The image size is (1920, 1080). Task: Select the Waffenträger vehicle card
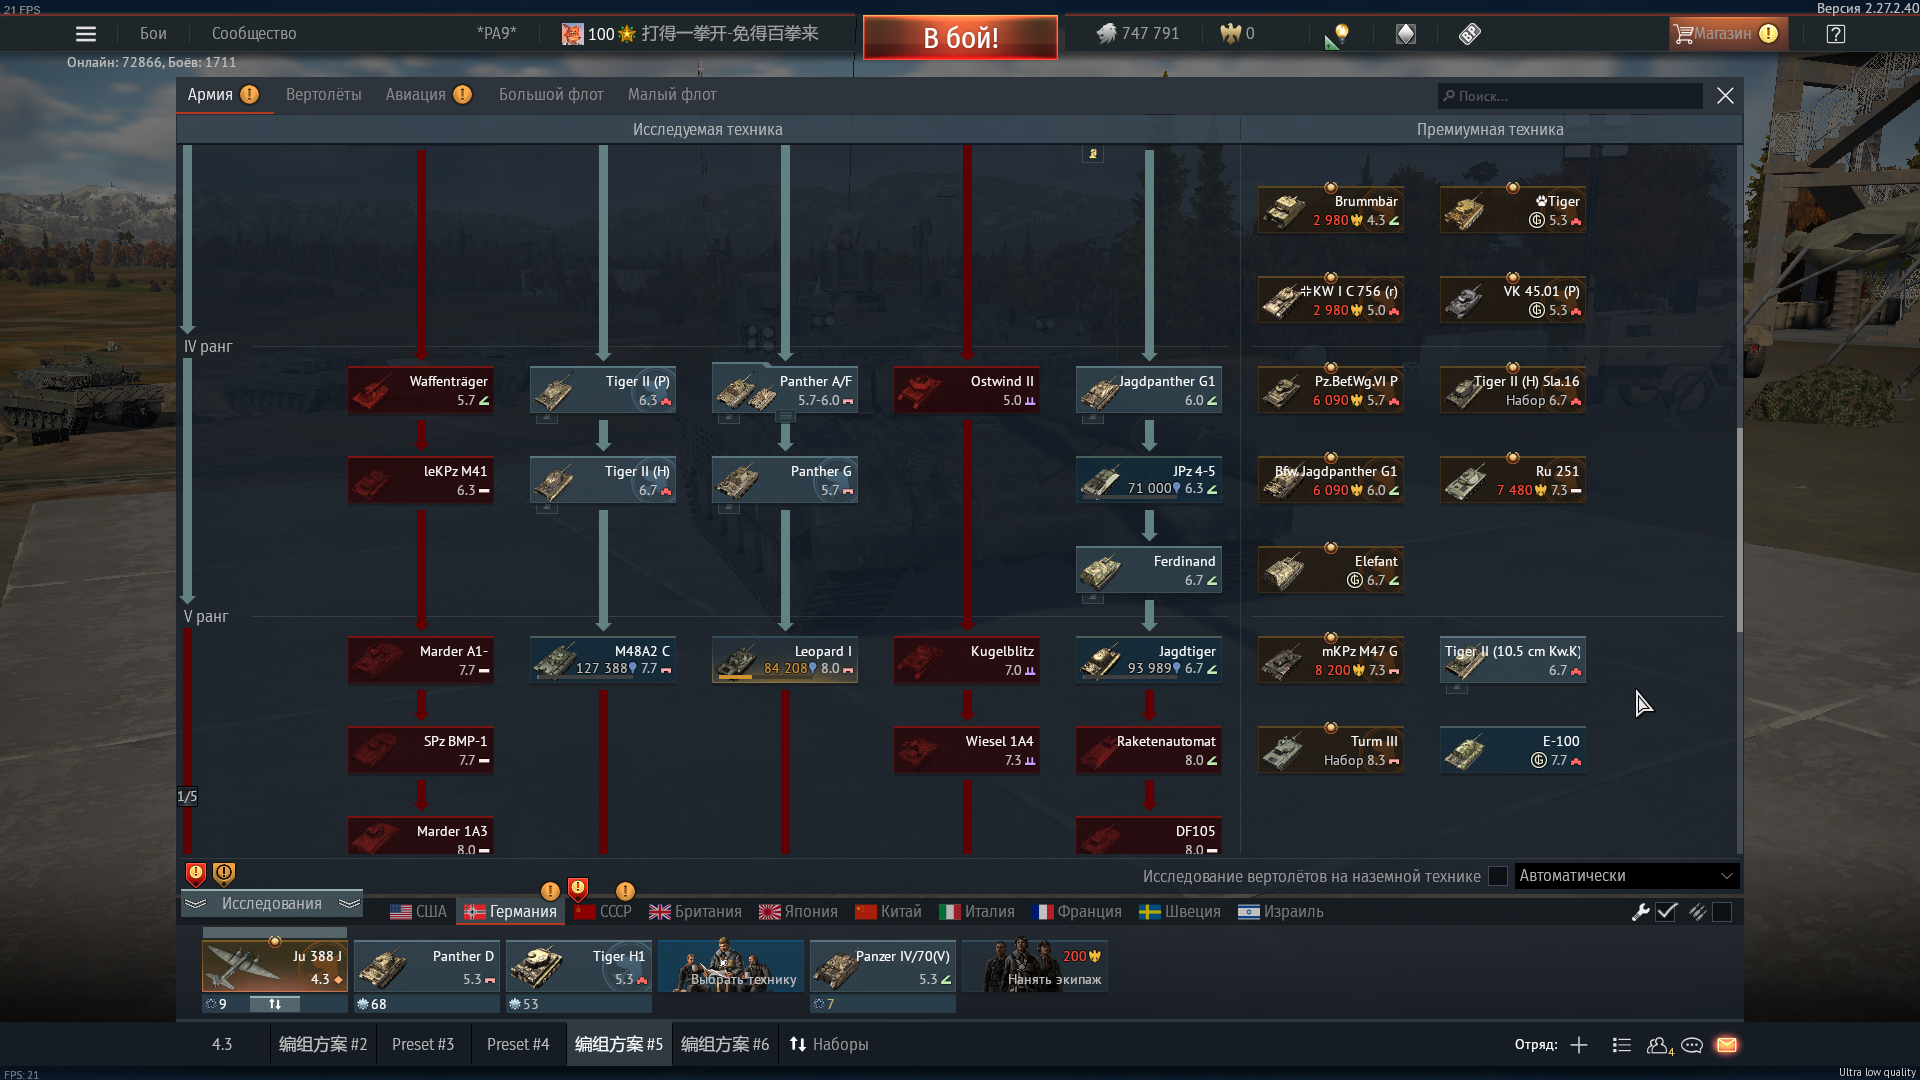pyautogui.click(x=421, y=390)
